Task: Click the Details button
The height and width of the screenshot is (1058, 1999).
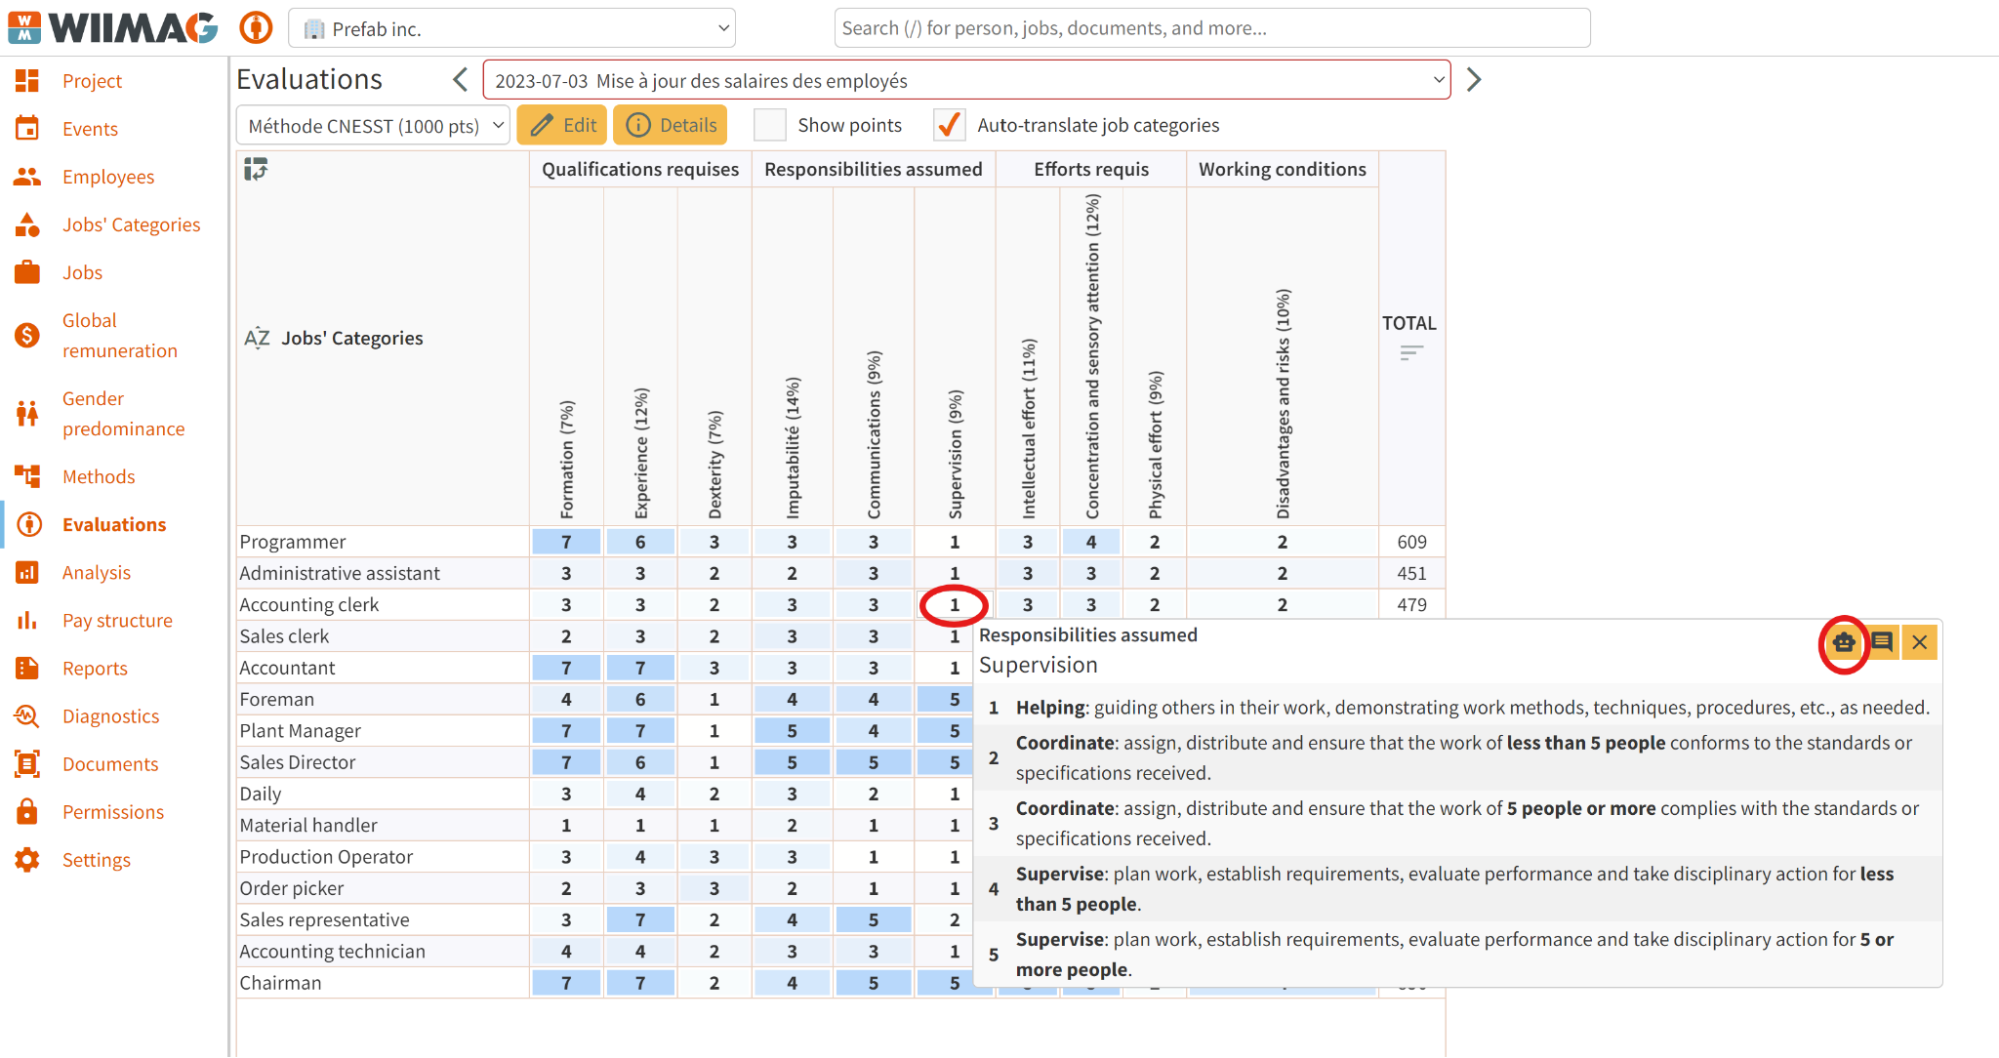Action: click(x=671, y=125)
